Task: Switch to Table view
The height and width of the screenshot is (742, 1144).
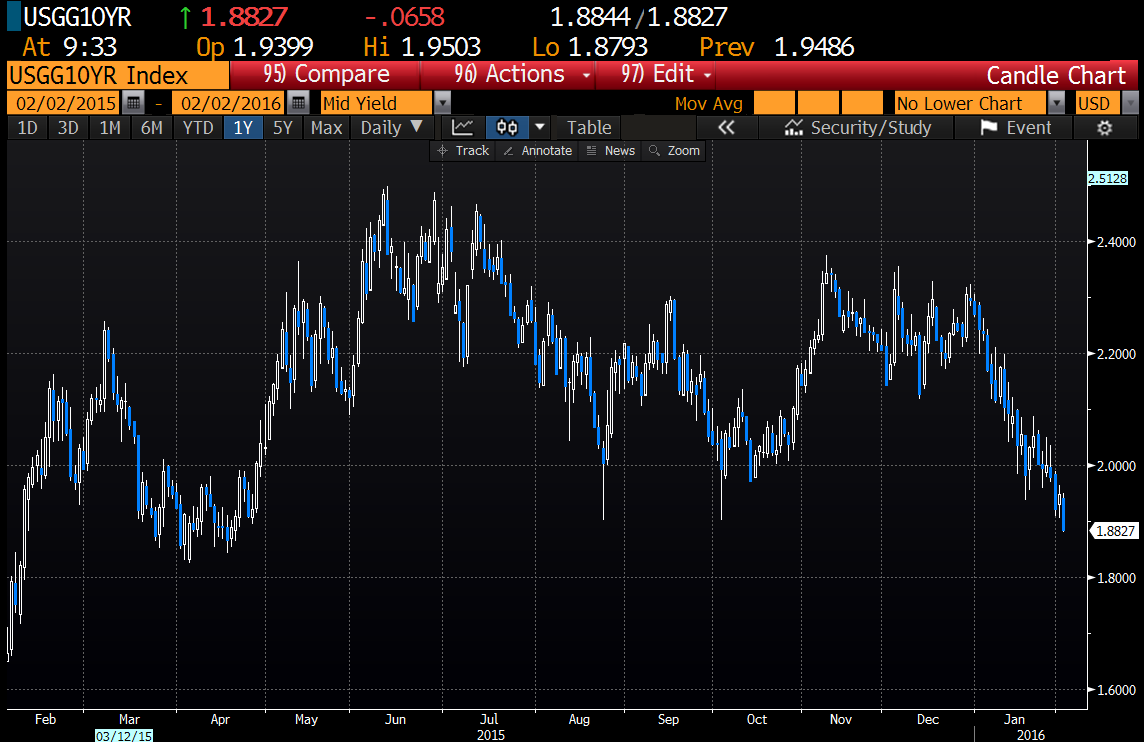Action: point(588,128)
